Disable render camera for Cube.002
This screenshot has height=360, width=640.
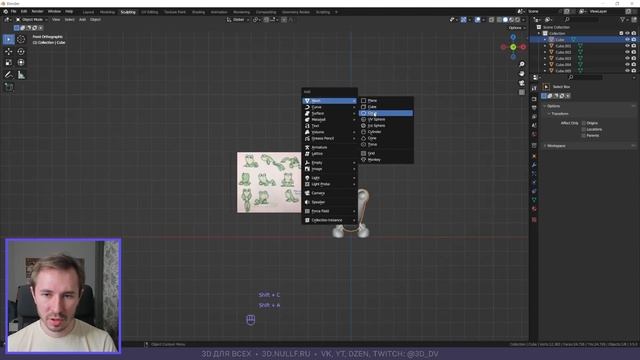point(633,52)
